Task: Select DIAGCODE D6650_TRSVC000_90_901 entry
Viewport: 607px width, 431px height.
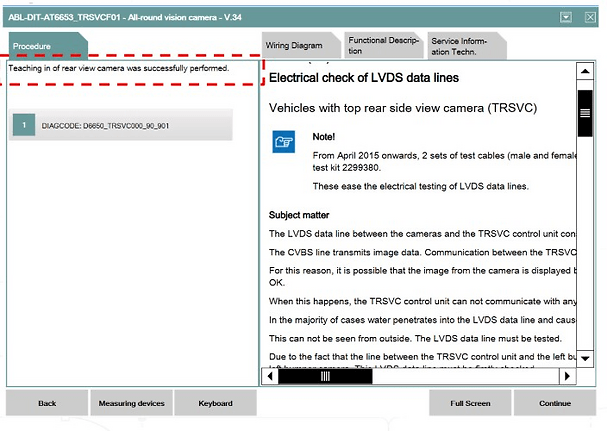Action: pyautogui.click(x=120, y=125)
